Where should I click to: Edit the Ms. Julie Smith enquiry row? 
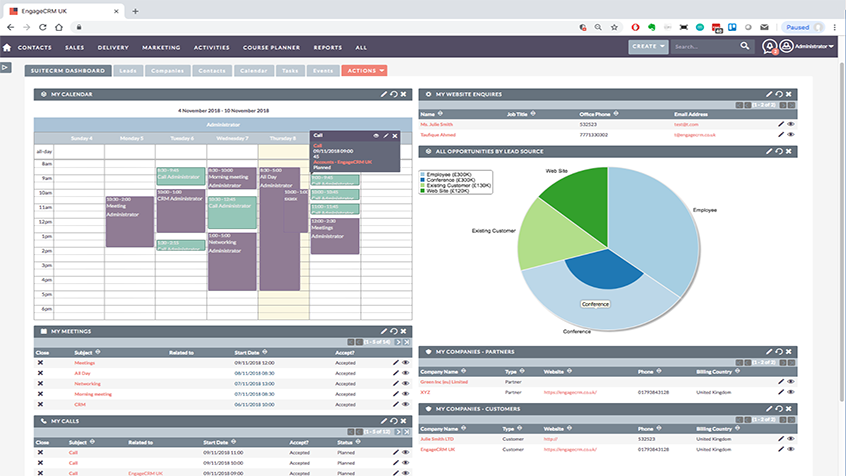[x=781, y=124]
